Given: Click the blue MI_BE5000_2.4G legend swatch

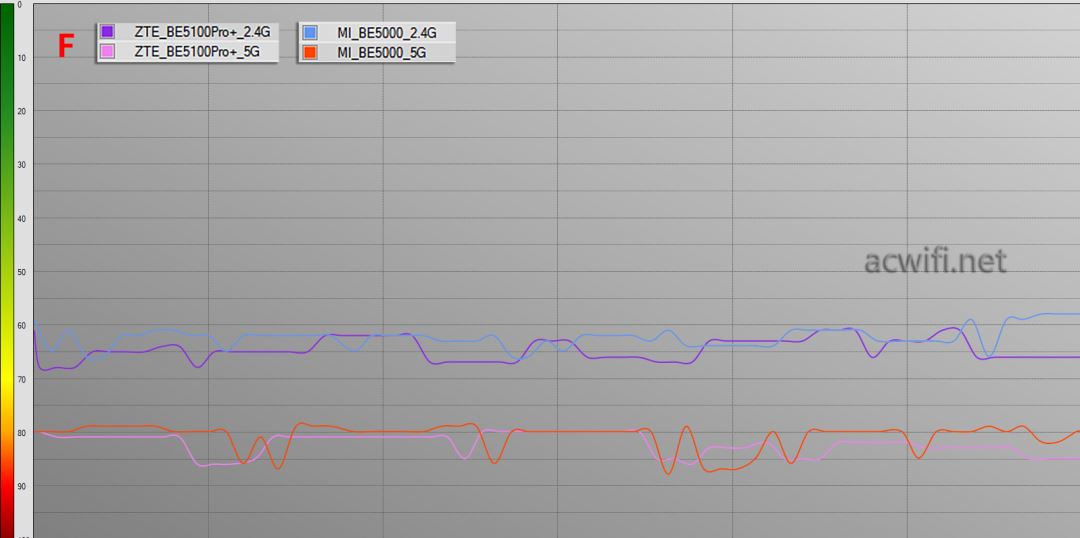Looking at the screenshot, I should point(310,32).
